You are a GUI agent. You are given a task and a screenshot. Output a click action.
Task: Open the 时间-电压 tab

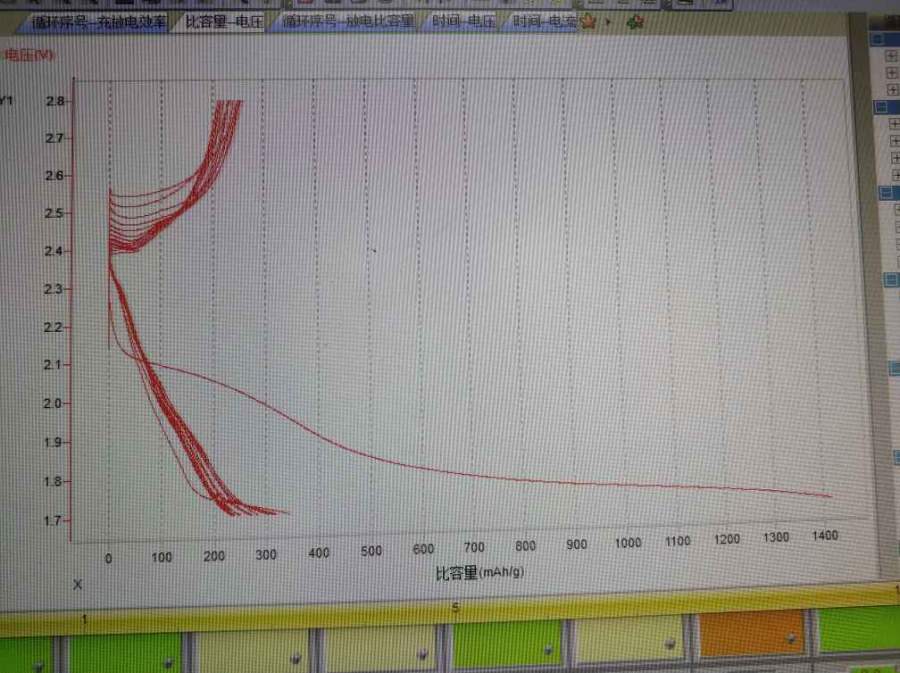tap(463, 21)
